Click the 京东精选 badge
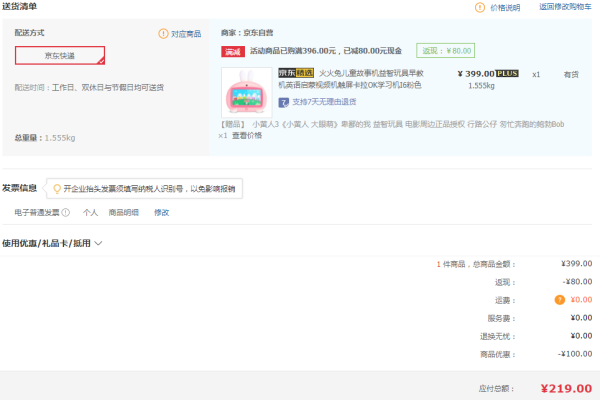Viewport: 600px width, 400px height. pos(296,73)
